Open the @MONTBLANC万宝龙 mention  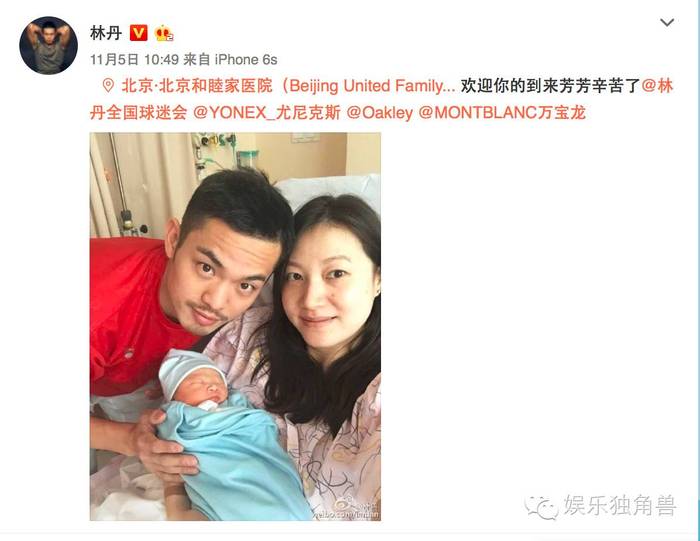502,112
